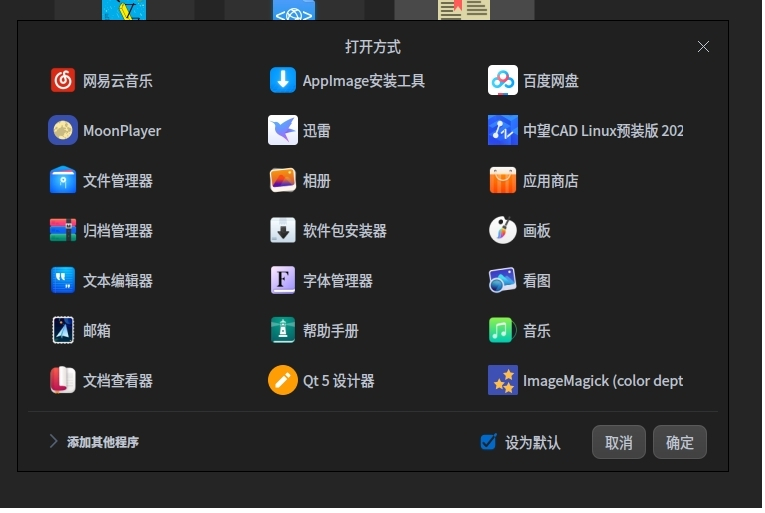
Task: Expand 添加其他程序 chevron arrow
Action: (54, 442)
